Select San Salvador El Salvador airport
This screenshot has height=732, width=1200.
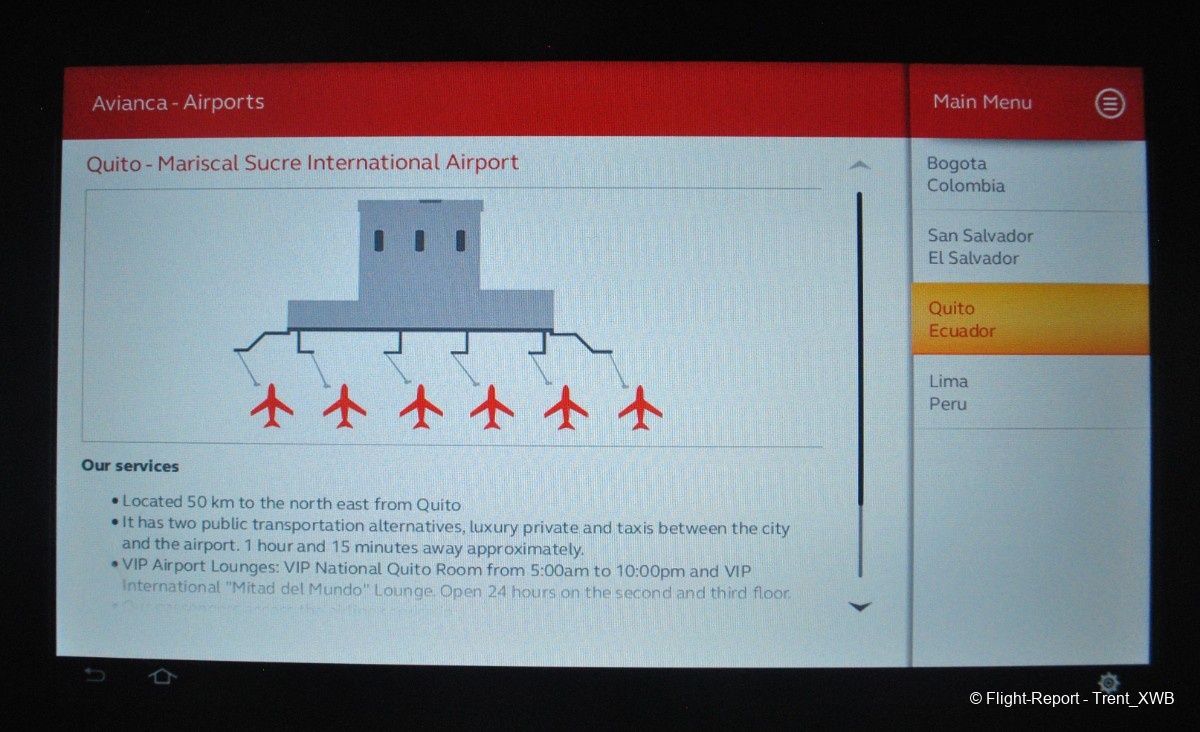coord(1028,247)
